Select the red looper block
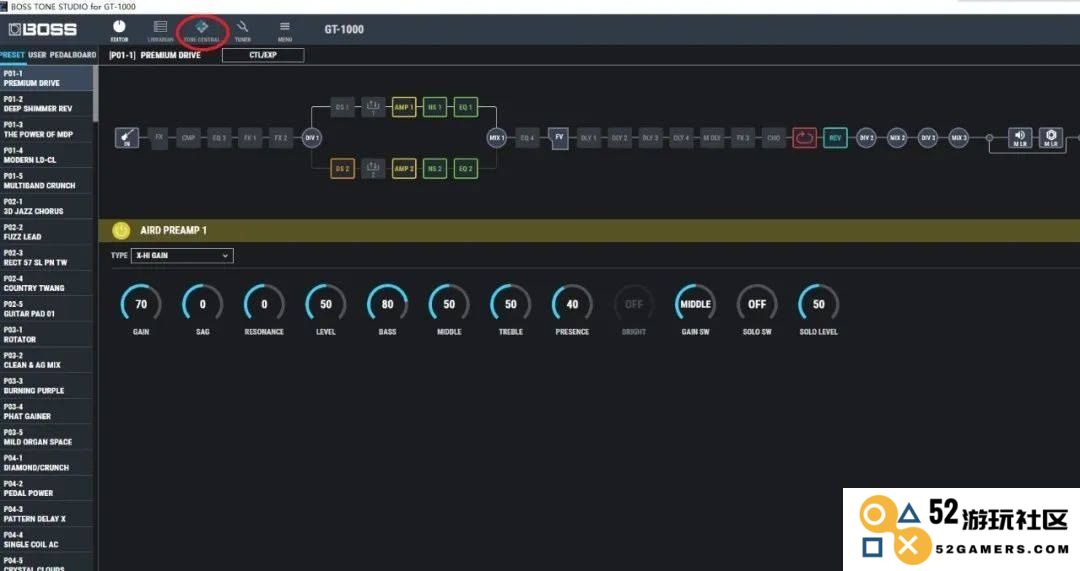 tap(804, 138)
